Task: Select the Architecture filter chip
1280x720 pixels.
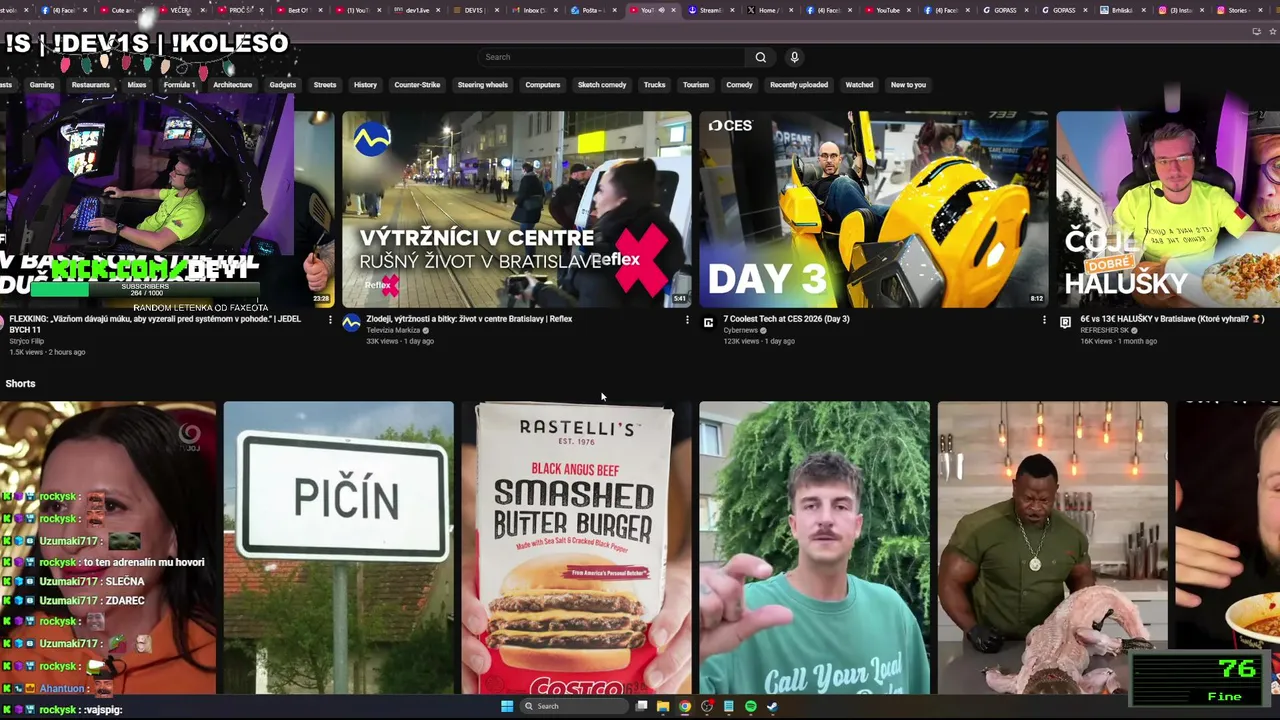Action: [232, 85]
